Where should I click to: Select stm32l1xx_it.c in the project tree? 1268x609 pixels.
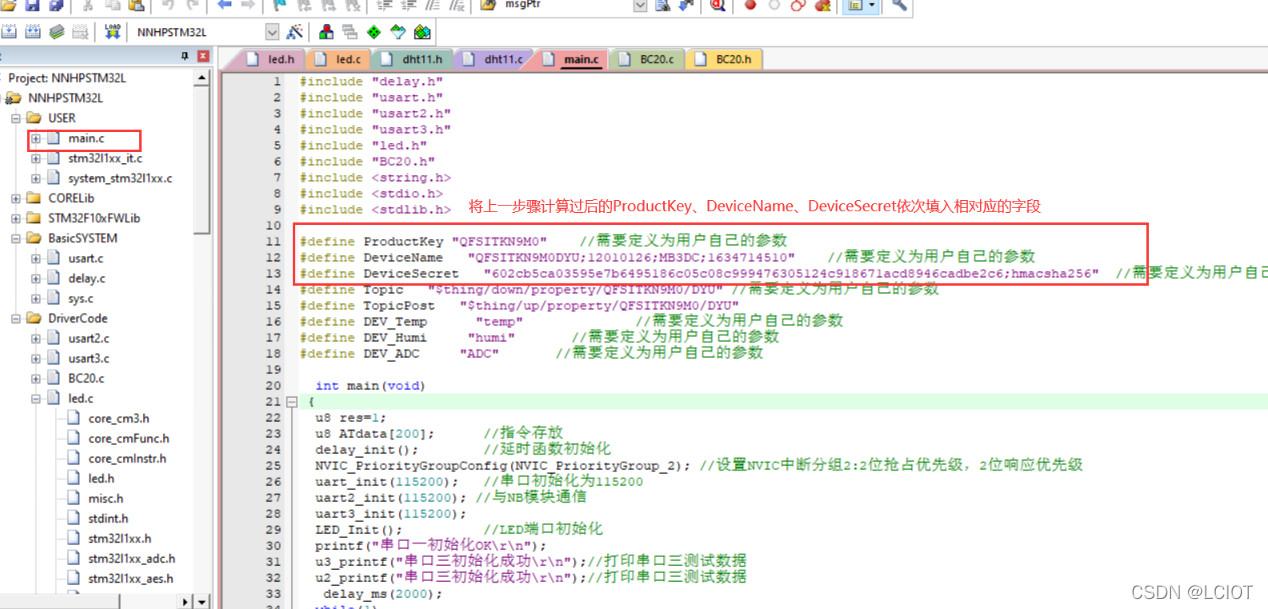tap(105, 158)
